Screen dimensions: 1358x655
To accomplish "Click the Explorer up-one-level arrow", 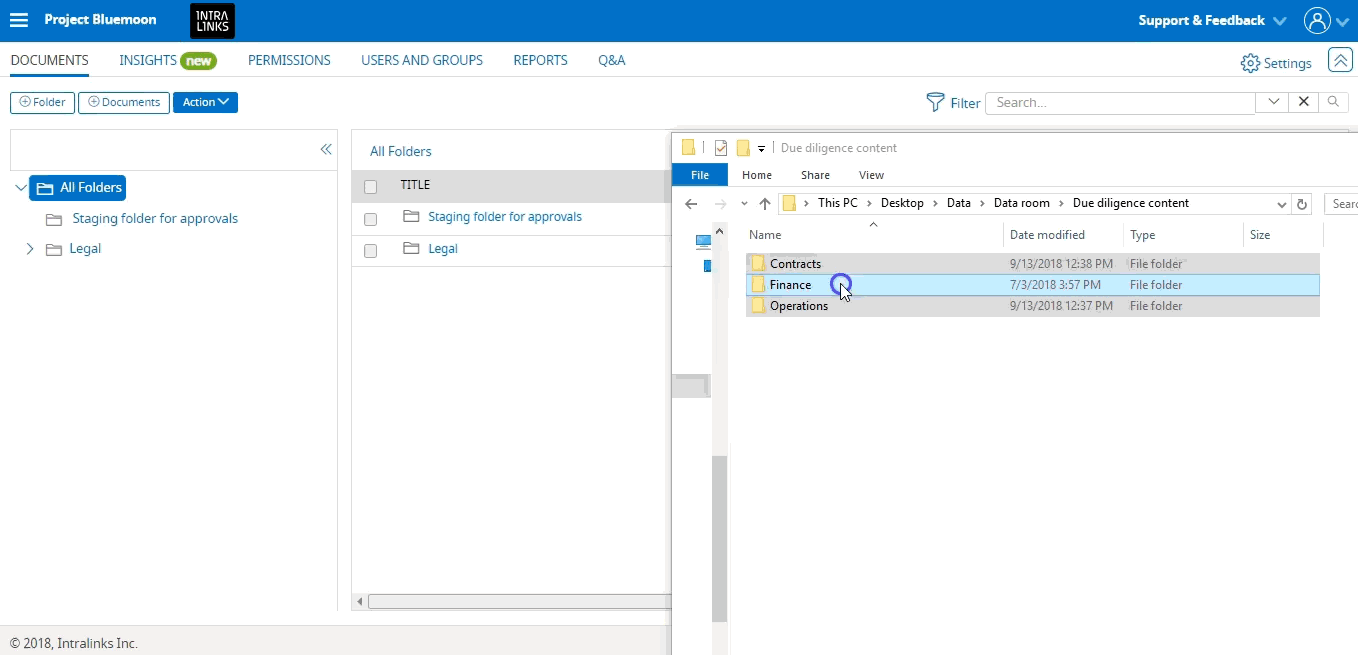I will click(x=765, y=203).
